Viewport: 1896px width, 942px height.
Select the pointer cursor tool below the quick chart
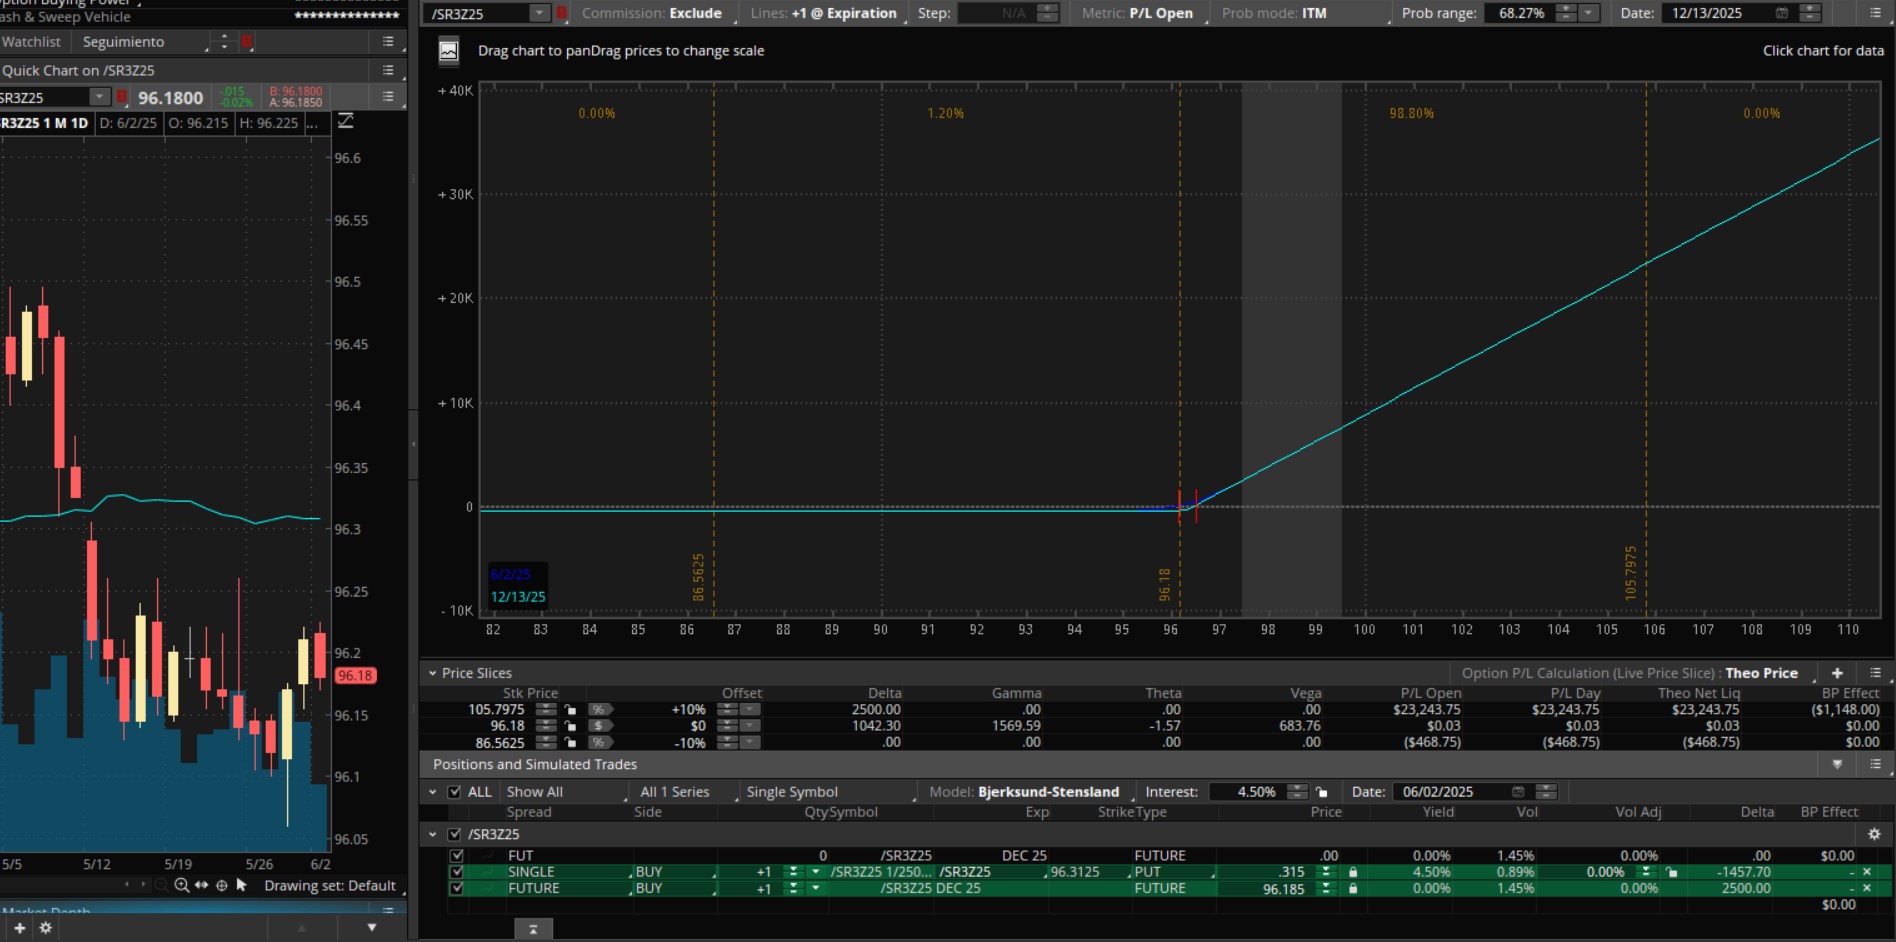point(241,885)
